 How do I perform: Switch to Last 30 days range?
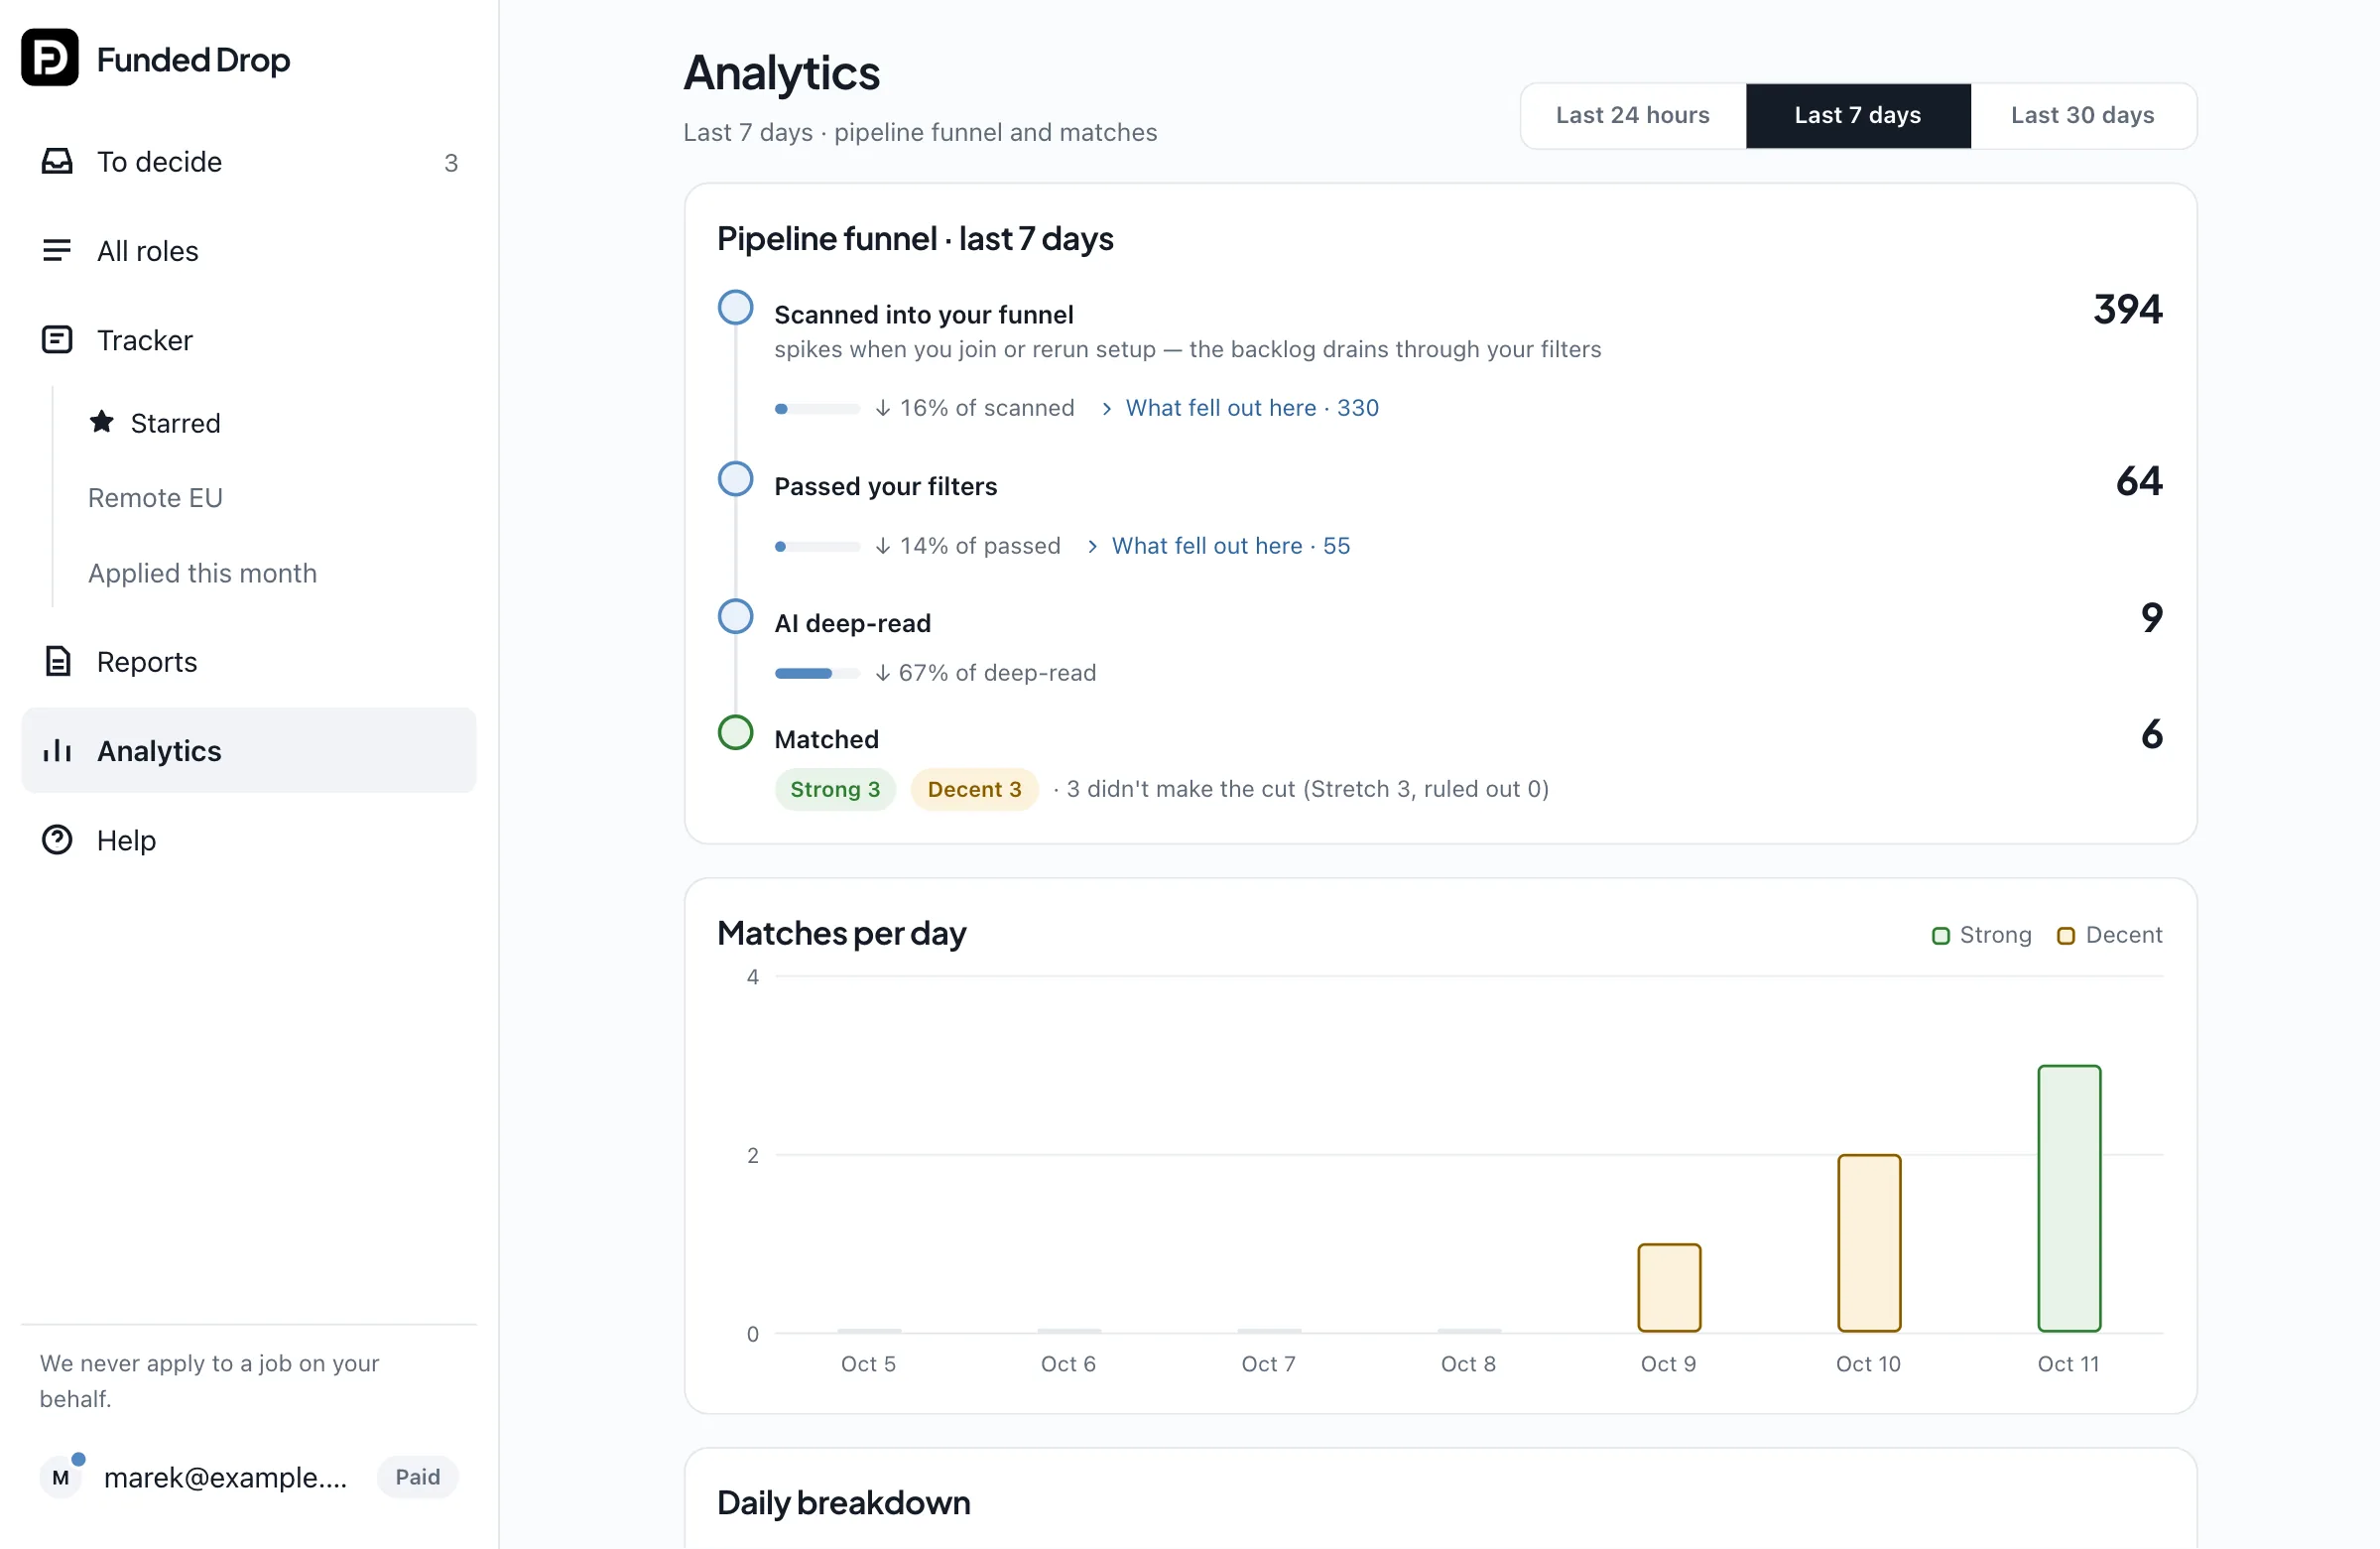pos(2082,115)
